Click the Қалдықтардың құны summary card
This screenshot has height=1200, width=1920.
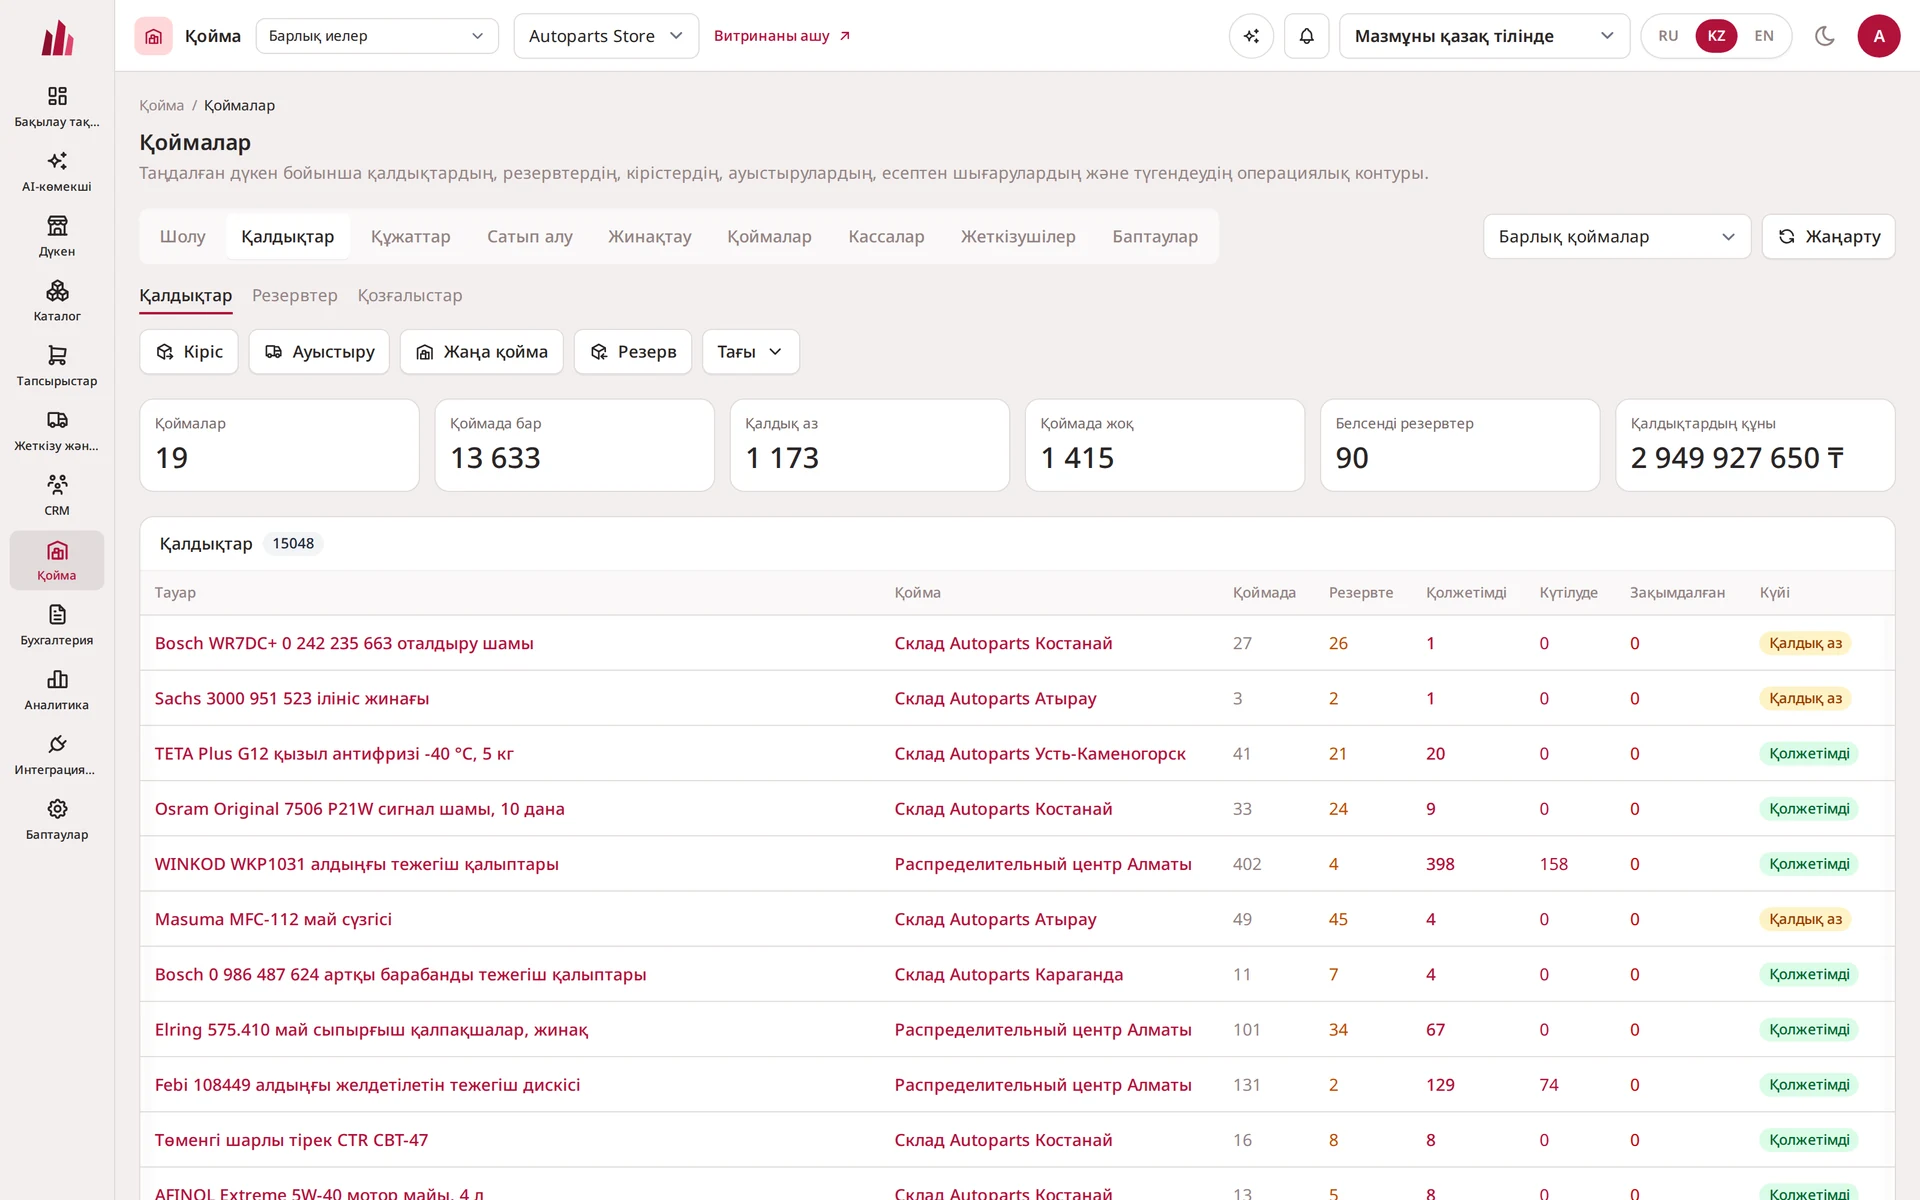coord(1755,445)
